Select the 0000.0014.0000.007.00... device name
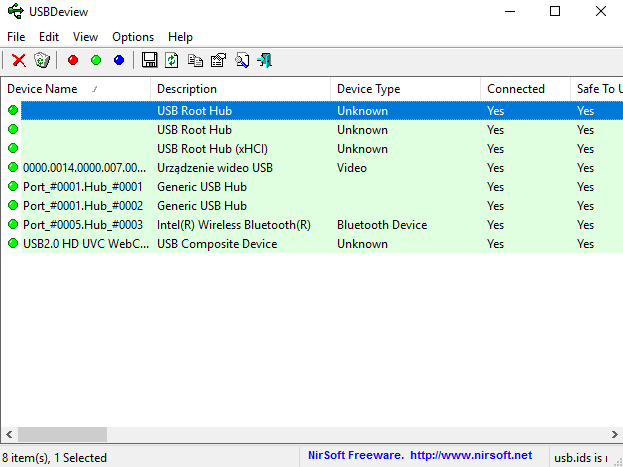623x467 pixels. [84, 168]
